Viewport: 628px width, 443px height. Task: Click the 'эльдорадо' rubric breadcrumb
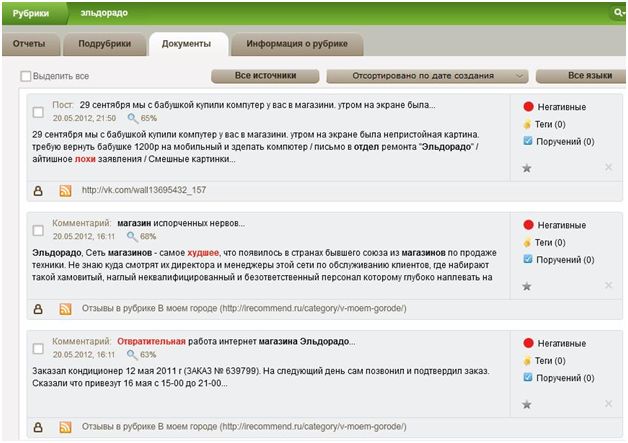104,13
